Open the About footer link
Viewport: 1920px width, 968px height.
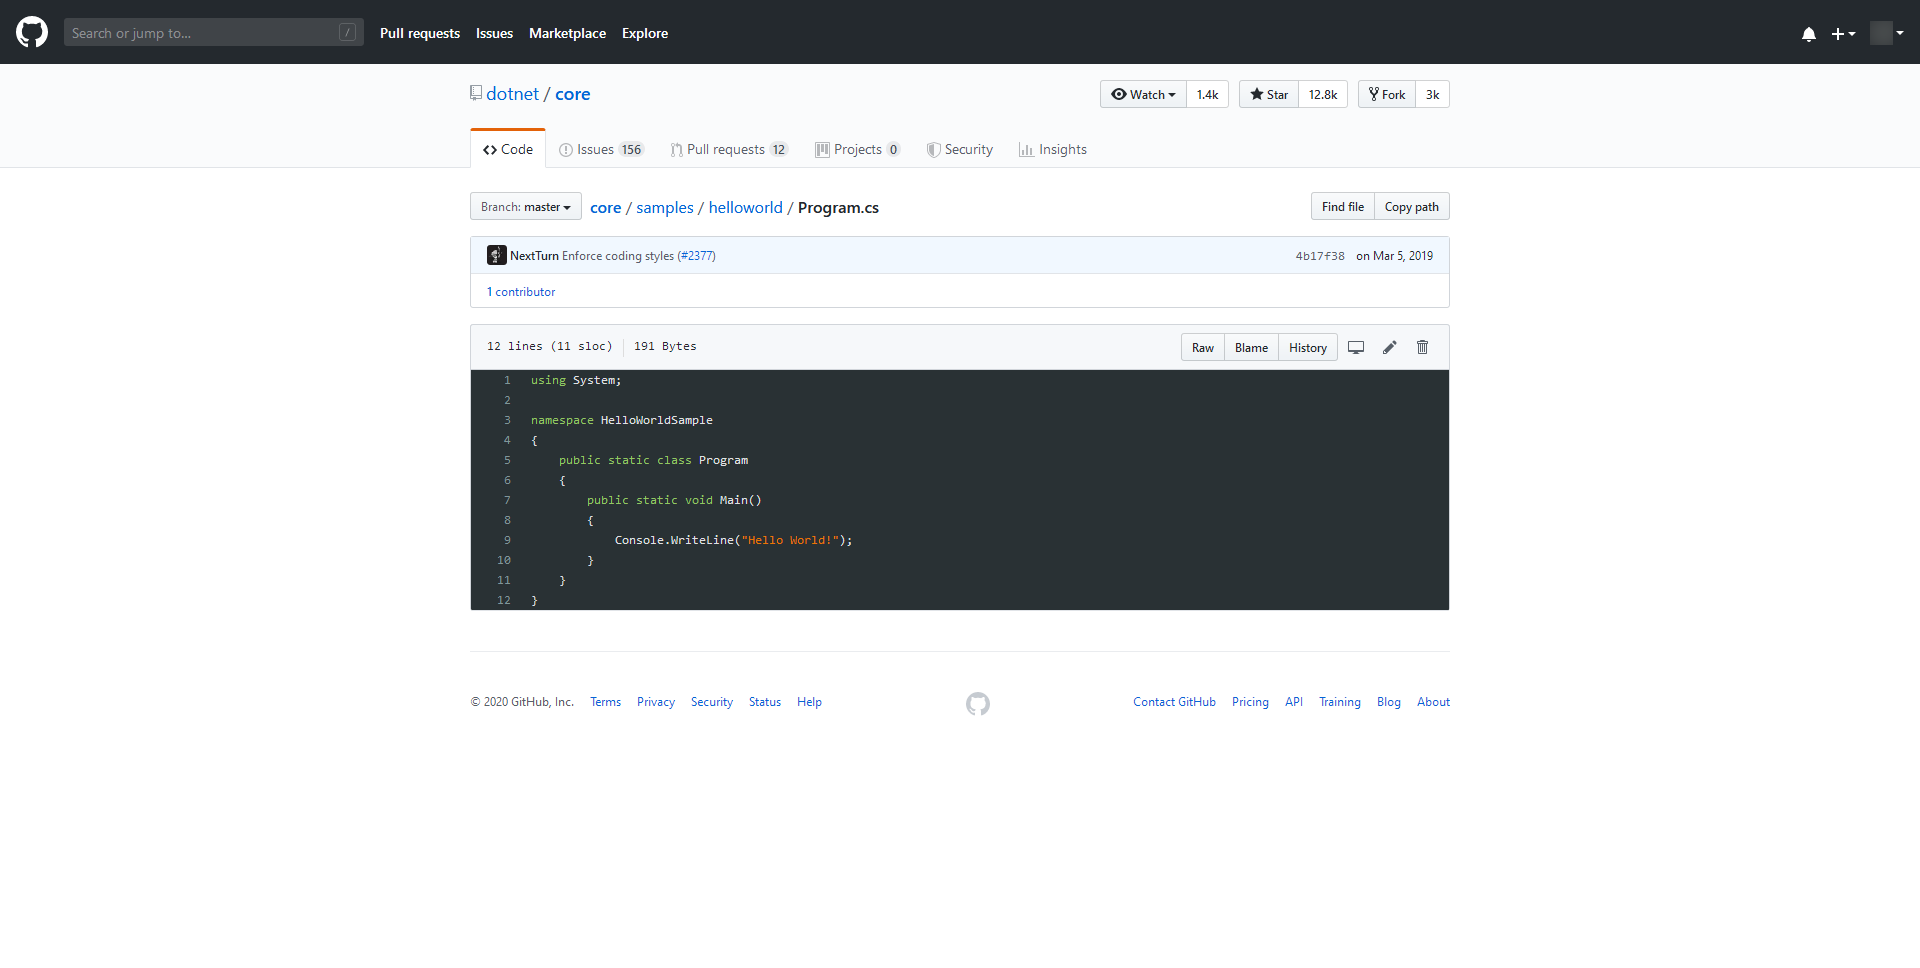[x=1433, y=702]
